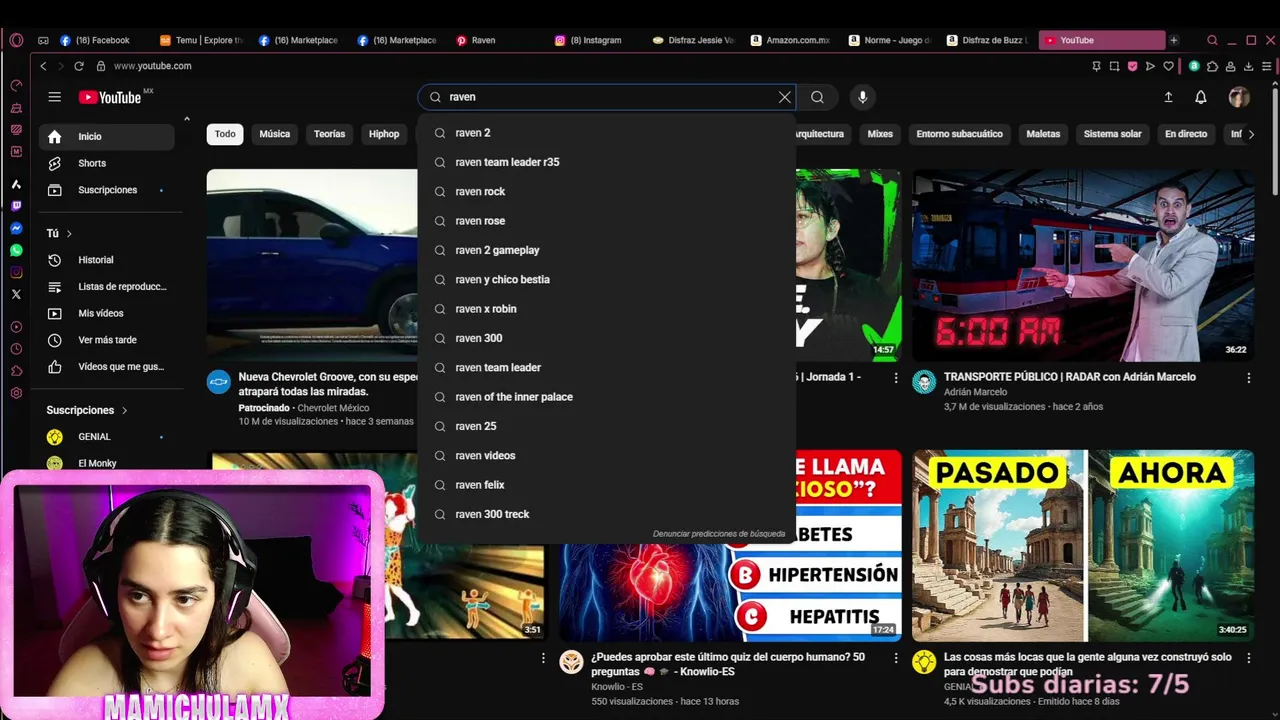
Task: Open TRANSPORTE PÚBLICO video thumbnail
Action: point(1083,265)
